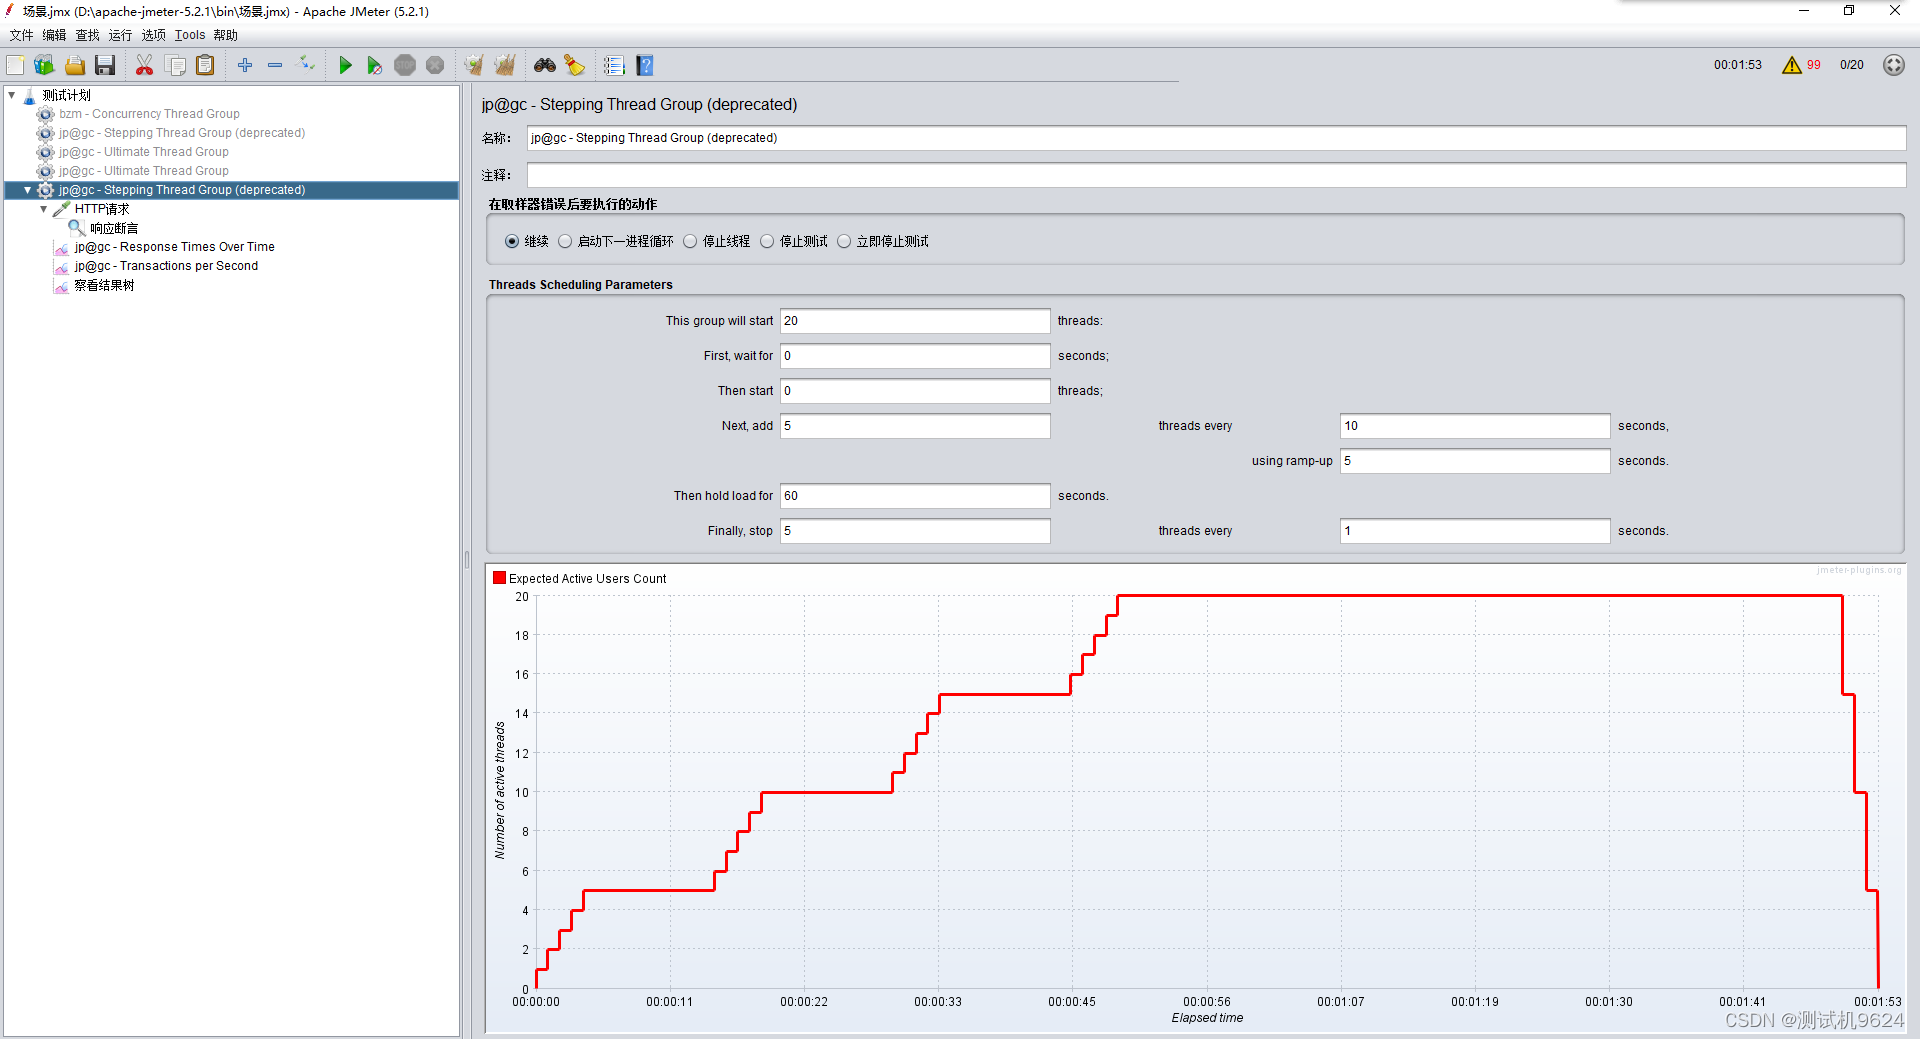Collapse the selected Stepping Thread Group node
Image resolution: width=1920 pixels, height=1039 pixels.
[28, 190]
